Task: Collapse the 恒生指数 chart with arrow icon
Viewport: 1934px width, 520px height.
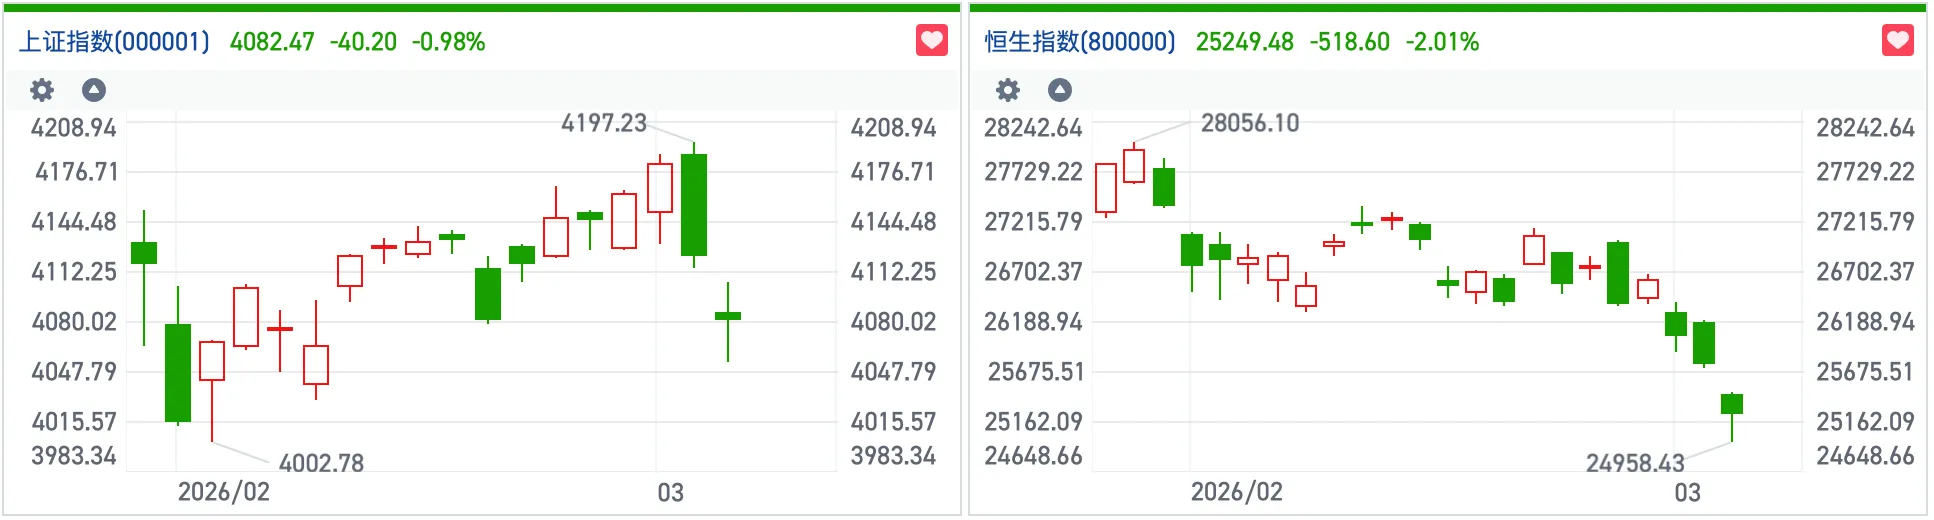Action: (1060, 90)
